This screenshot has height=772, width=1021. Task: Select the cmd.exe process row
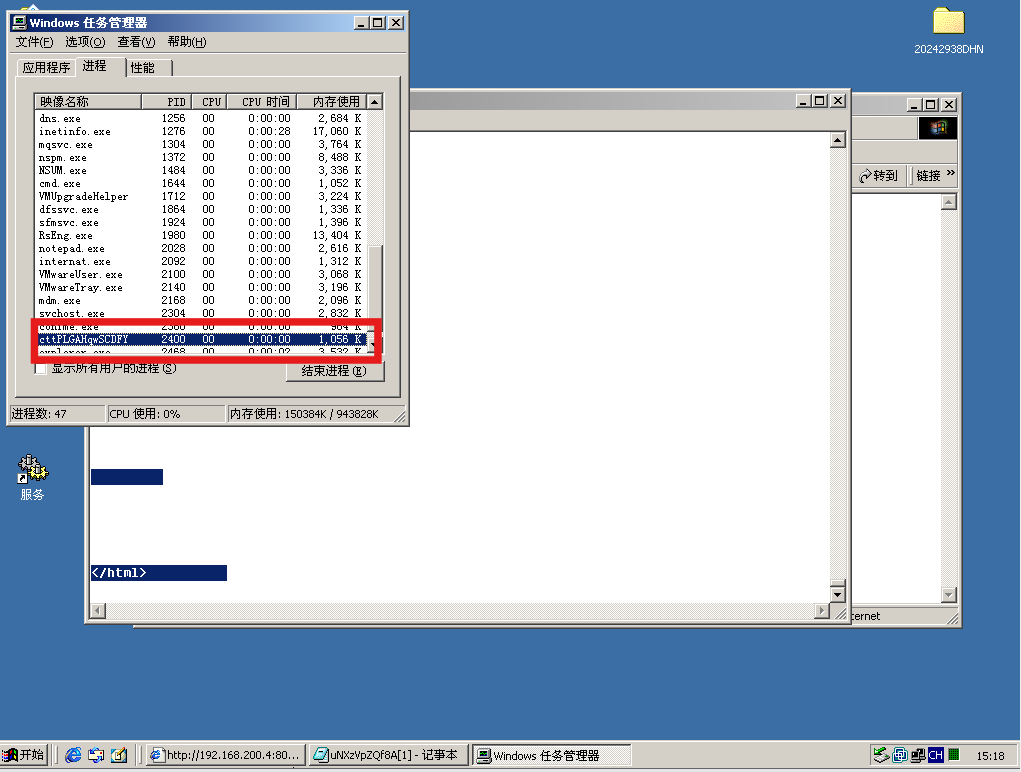[201, 184]
